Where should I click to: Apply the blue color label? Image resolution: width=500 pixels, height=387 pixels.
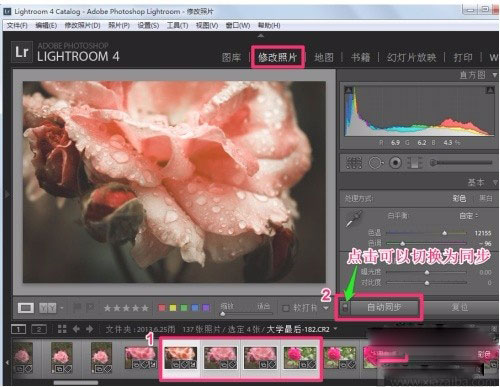pyautogui.click(x=195, y=308)
